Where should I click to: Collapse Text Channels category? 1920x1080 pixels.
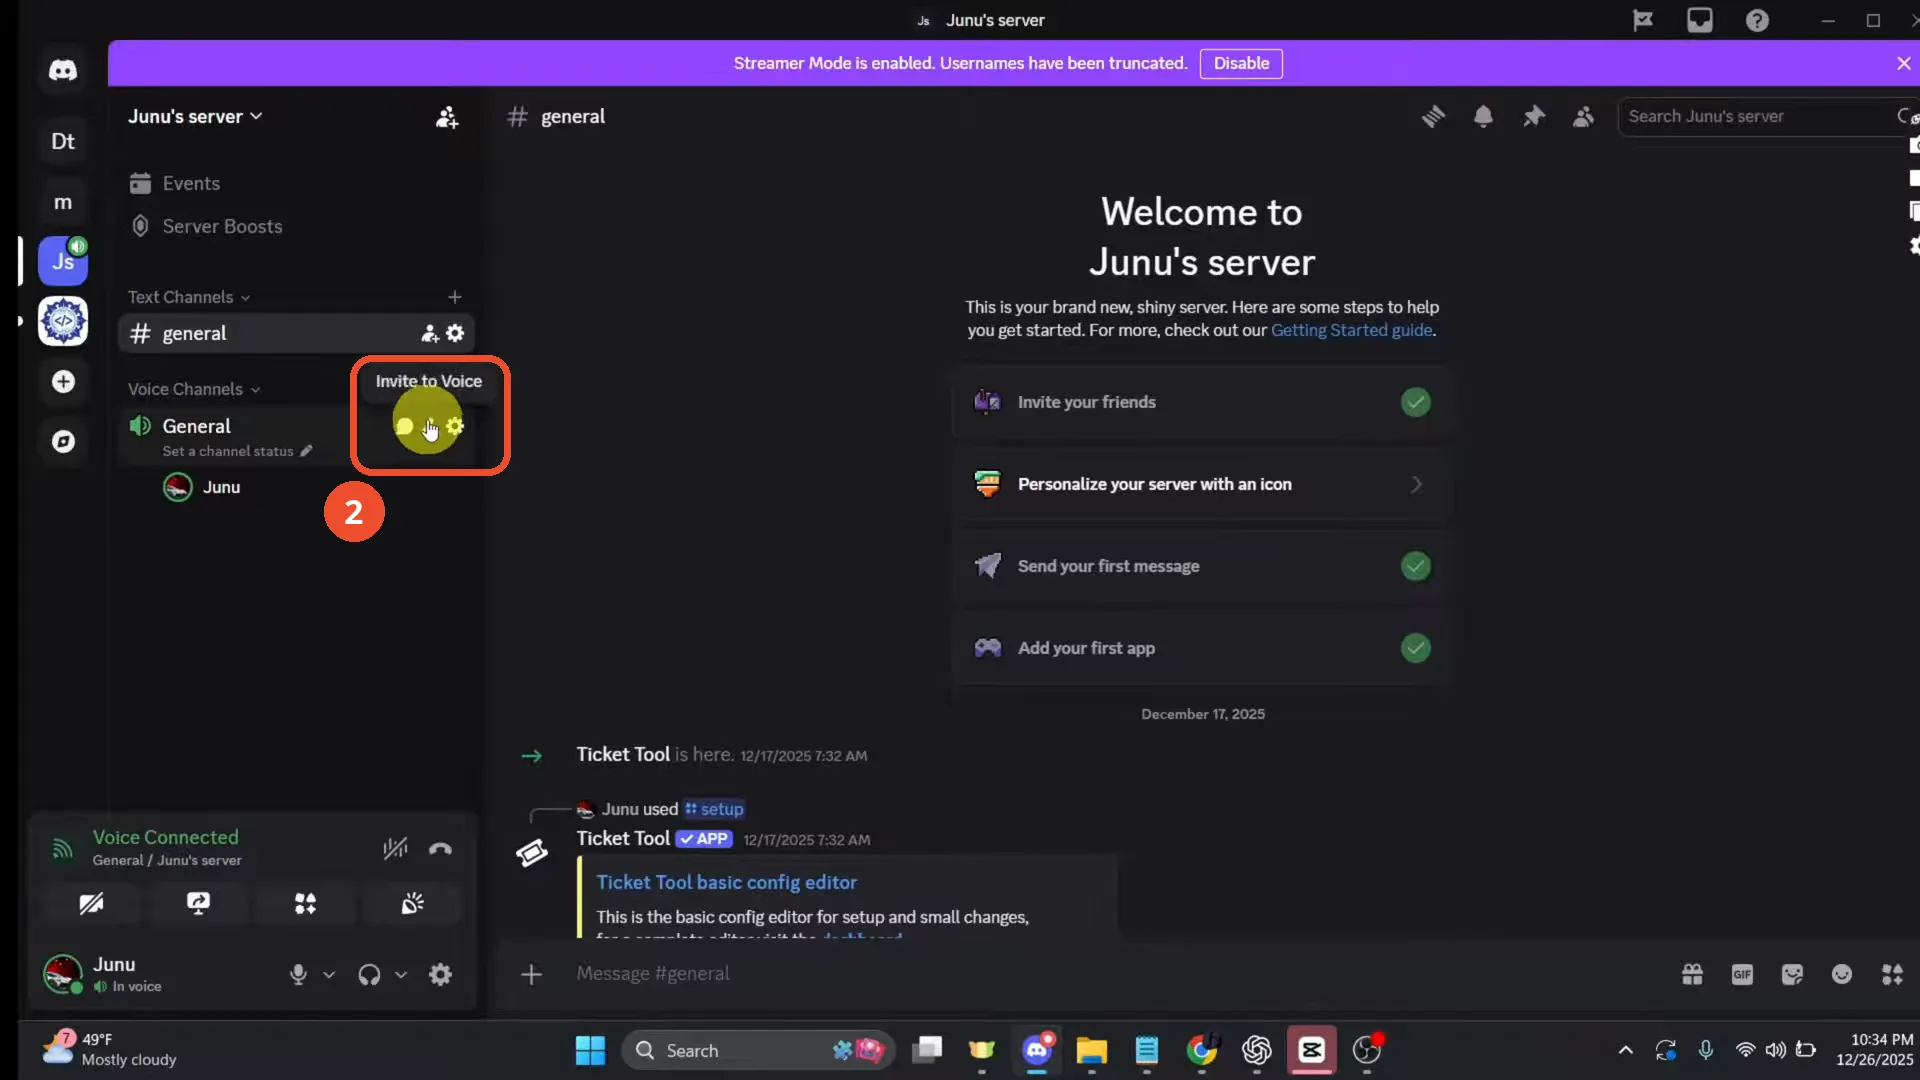click(188, 297)
